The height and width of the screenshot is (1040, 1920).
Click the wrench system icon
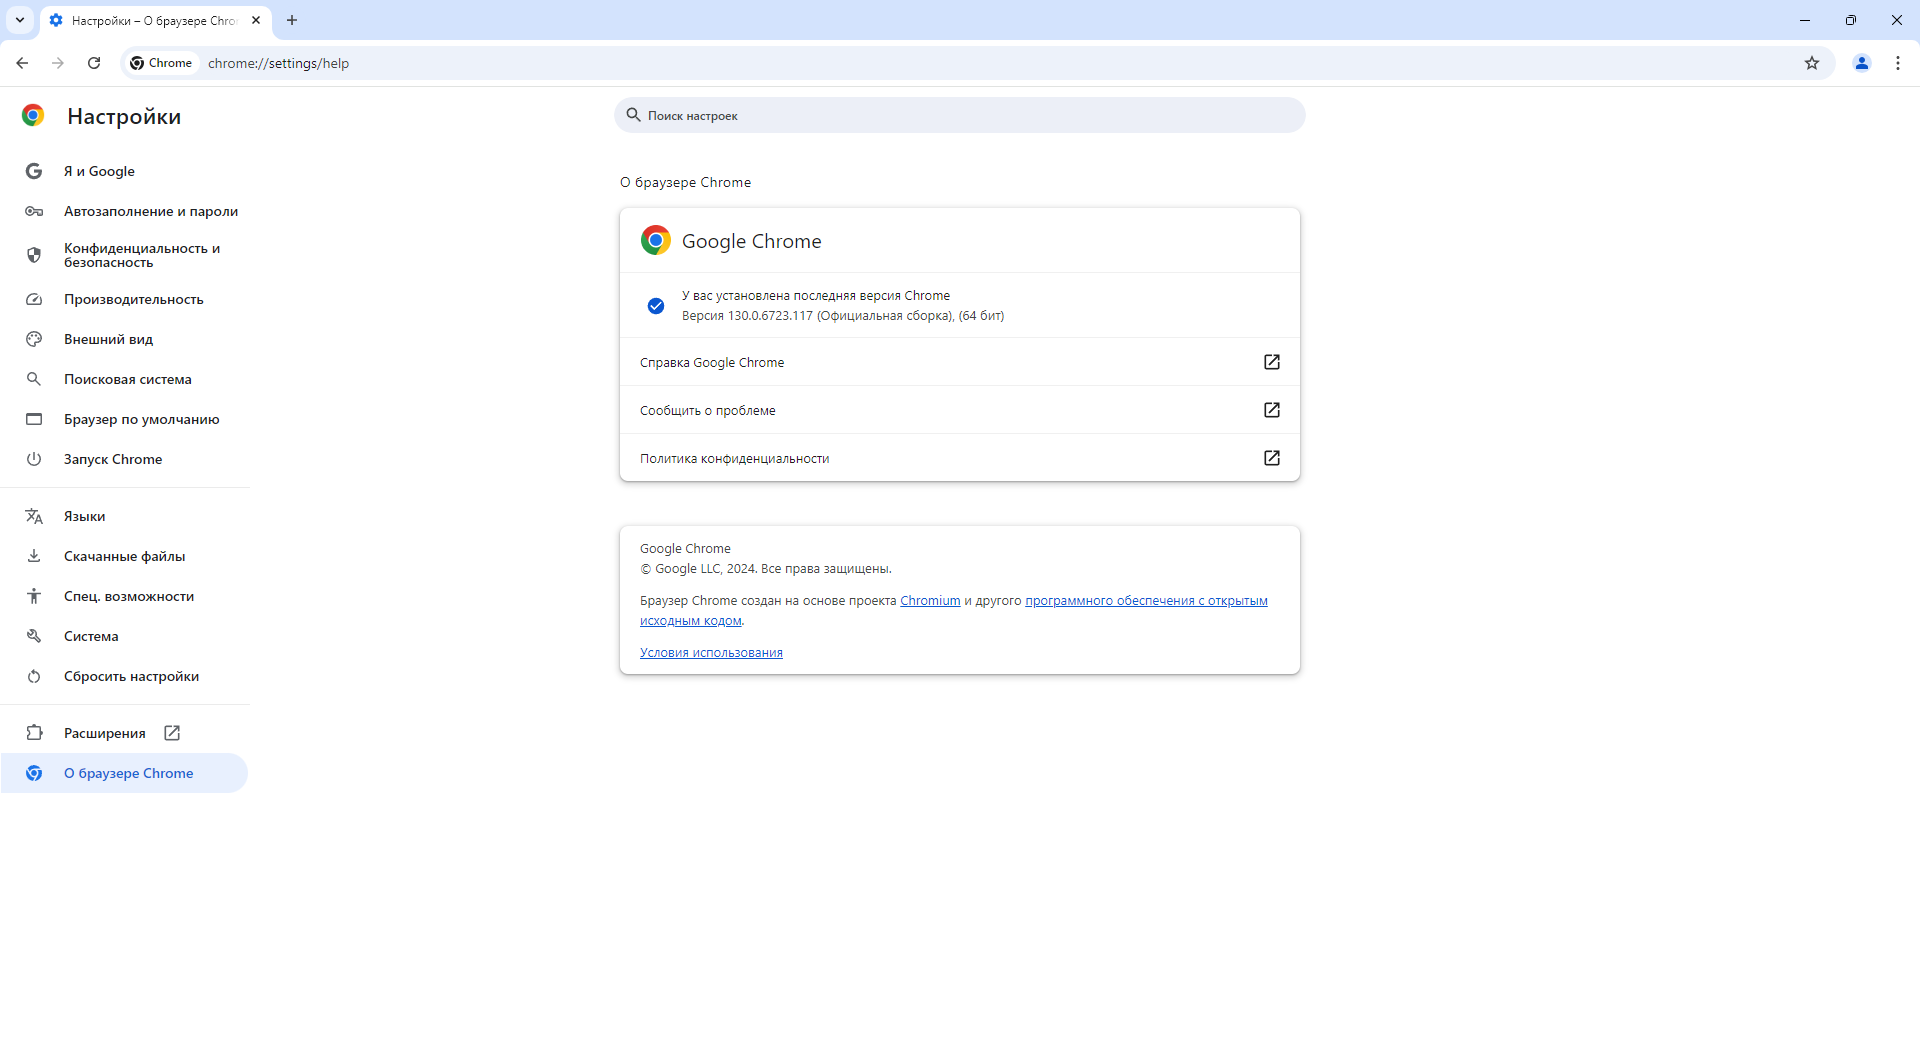(x=34, y=636)
